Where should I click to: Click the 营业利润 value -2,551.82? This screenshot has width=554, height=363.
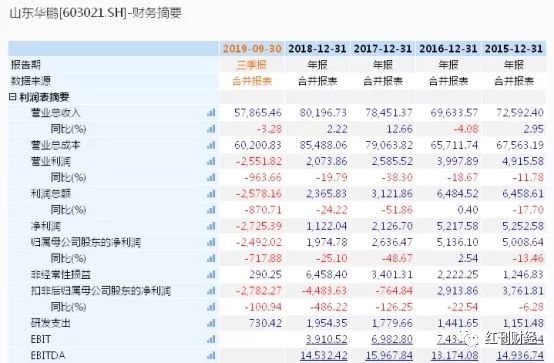pyautogui.click(x=259, y=162)
